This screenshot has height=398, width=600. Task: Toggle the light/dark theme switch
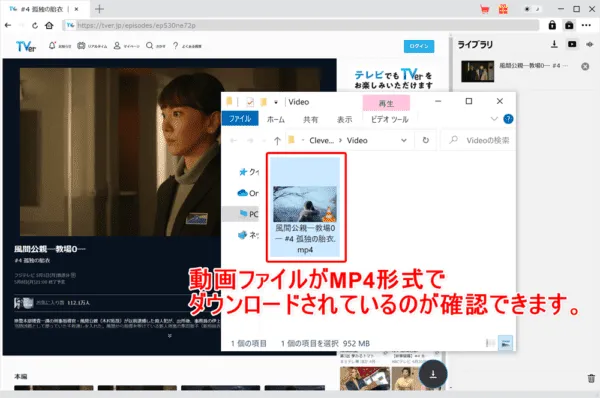(x=532, y=9)
